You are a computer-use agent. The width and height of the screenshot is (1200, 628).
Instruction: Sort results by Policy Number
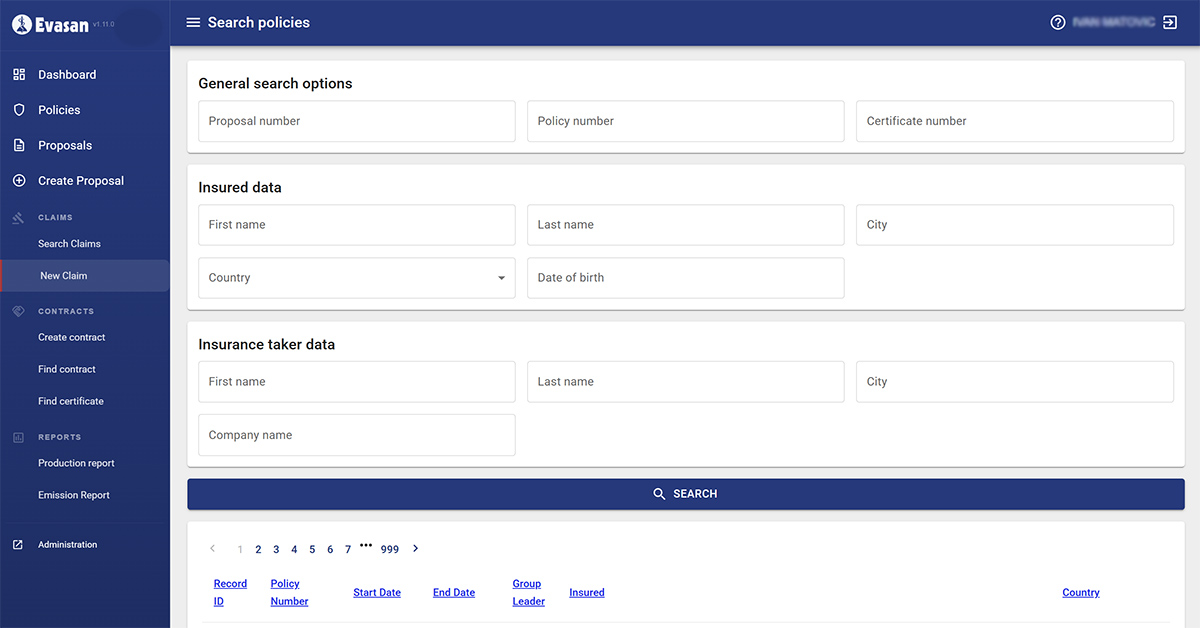click(x=289, y=592)
